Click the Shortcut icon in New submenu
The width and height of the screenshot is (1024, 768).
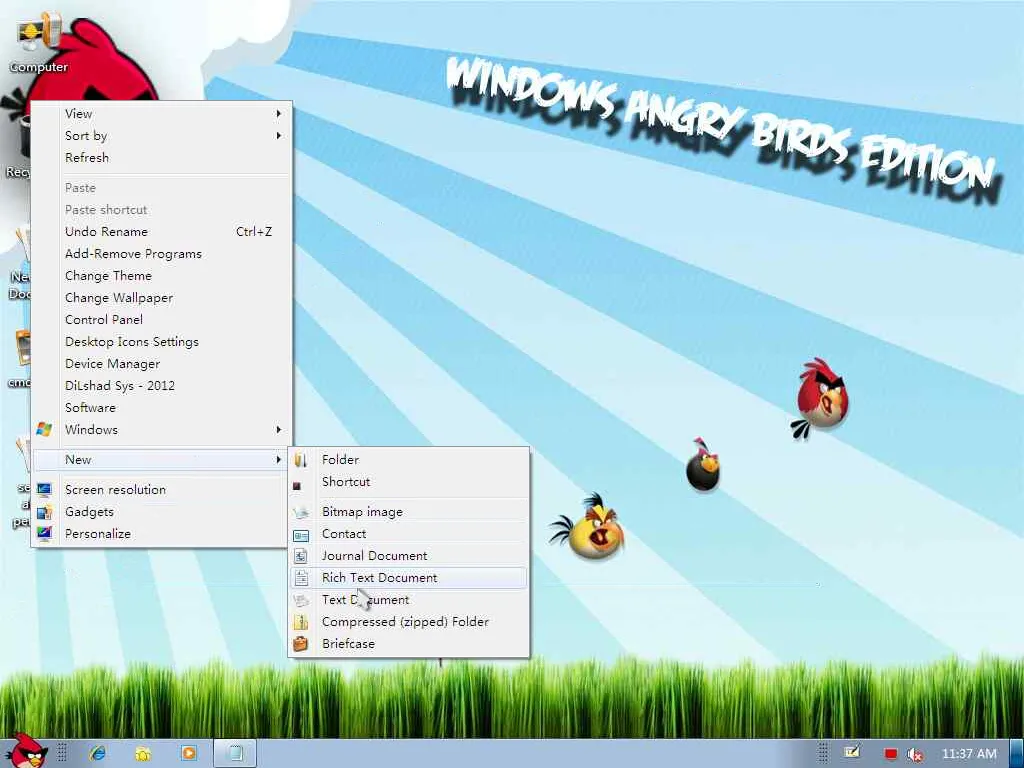coord(297,485)
